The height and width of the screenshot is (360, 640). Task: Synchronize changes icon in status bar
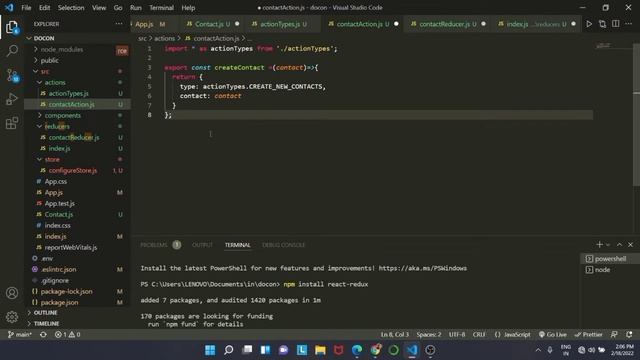pyautogui.click(x=43, y=334)
